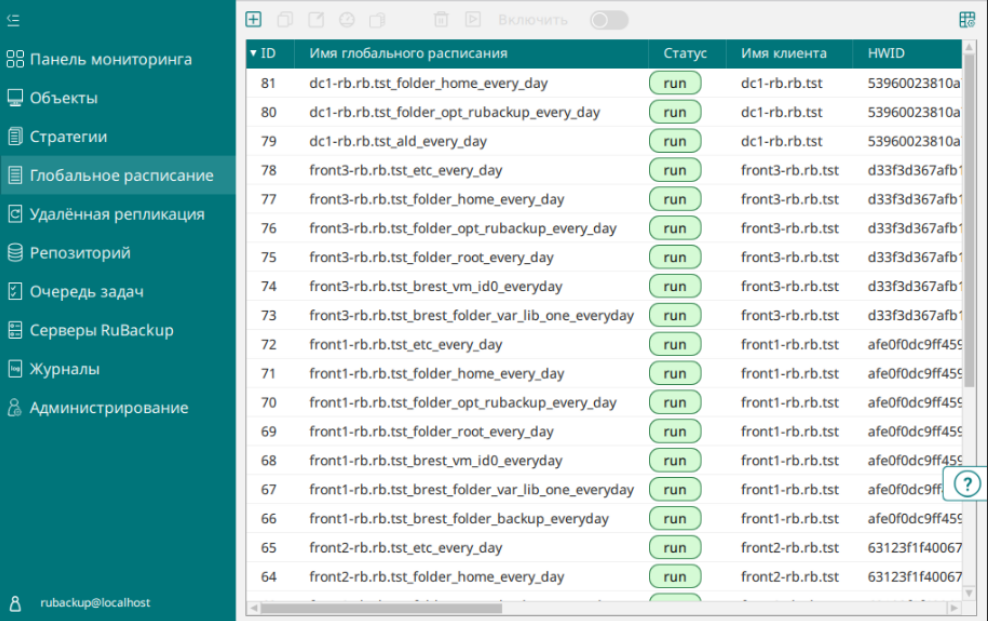Screen dimensions: 988x621
Task: Click the run status badge in row 81
Action: 675,83
